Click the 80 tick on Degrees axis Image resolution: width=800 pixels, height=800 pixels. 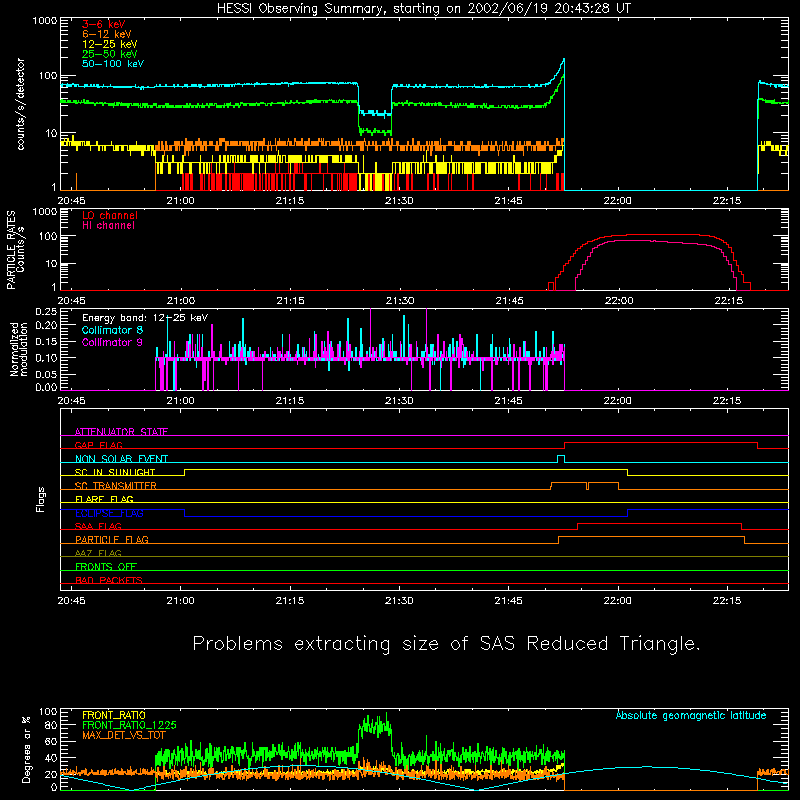coord(51,725)
